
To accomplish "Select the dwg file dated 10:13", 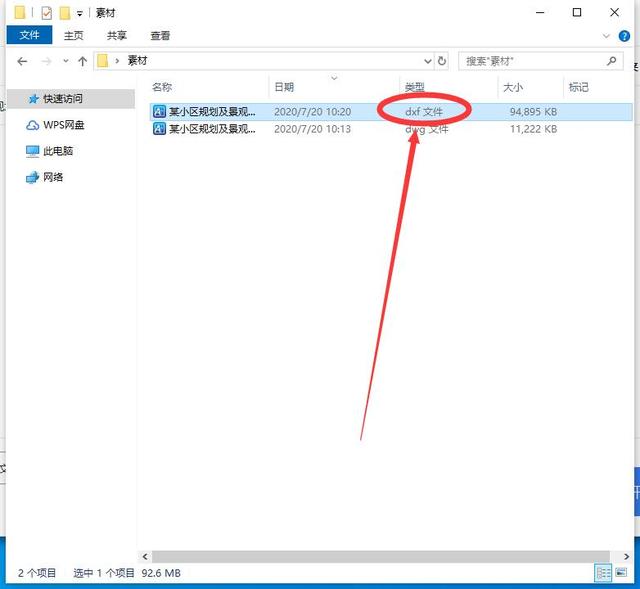I will tap(391, 129).
